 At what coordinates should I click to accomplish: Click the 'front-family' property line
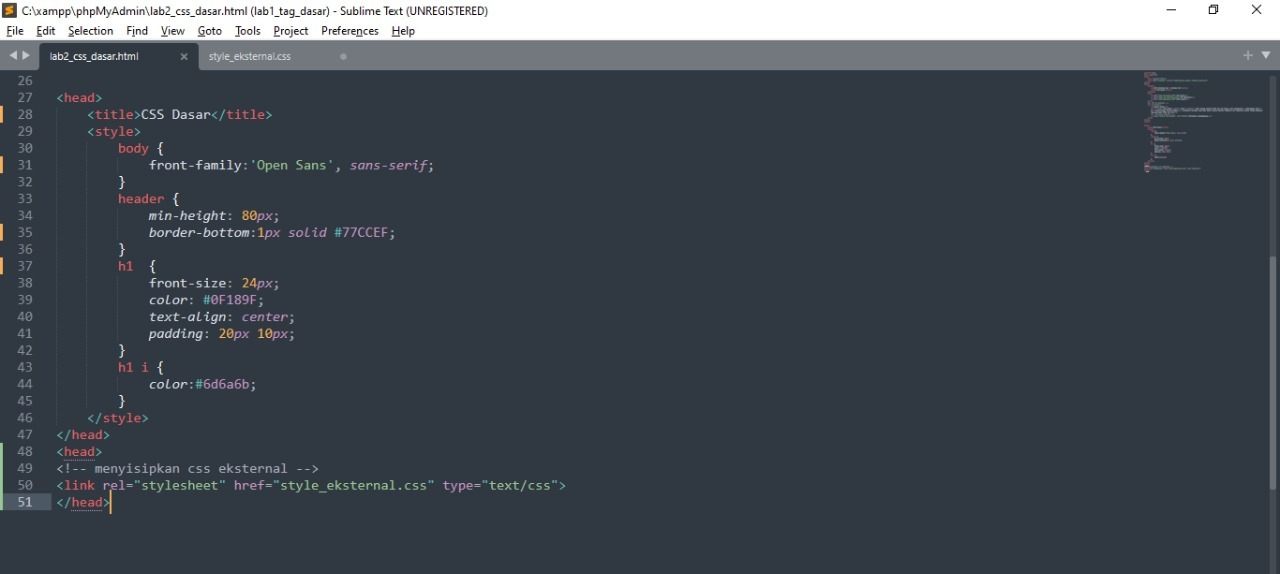click(292, 165)
